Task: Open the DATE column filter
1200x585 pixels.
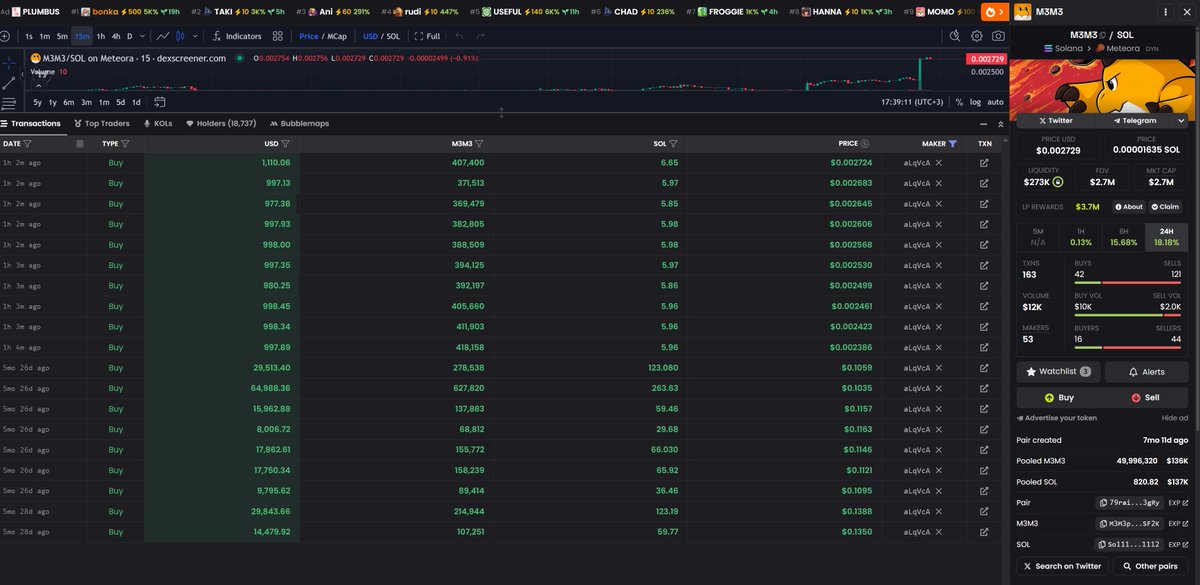Action: pos(28,144)
